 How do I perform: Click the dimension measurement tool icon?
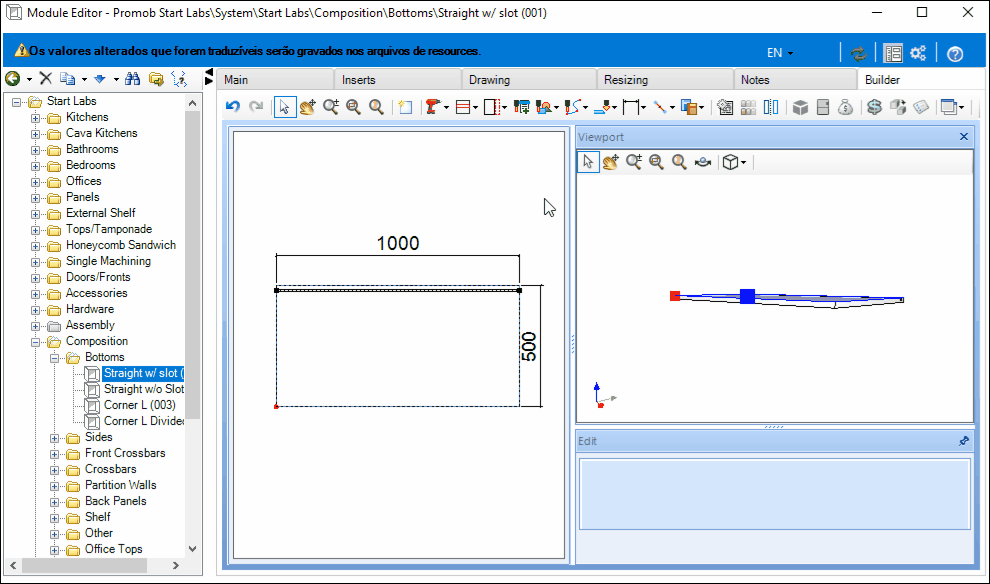(x=631, y=107)
